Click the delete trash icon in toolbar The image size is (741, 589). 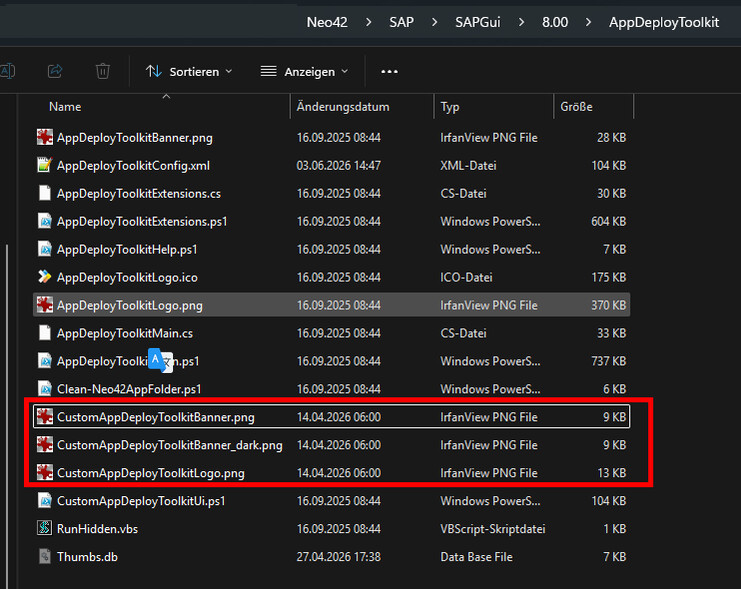tap(103, 71)
